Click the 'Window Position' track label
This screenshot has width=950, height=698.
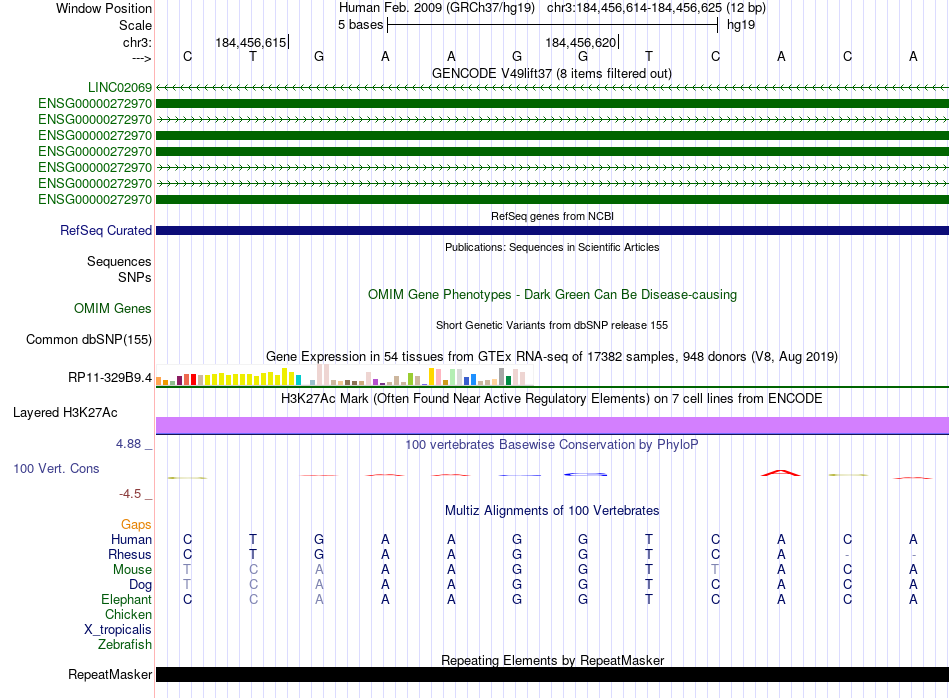[104, 8]
